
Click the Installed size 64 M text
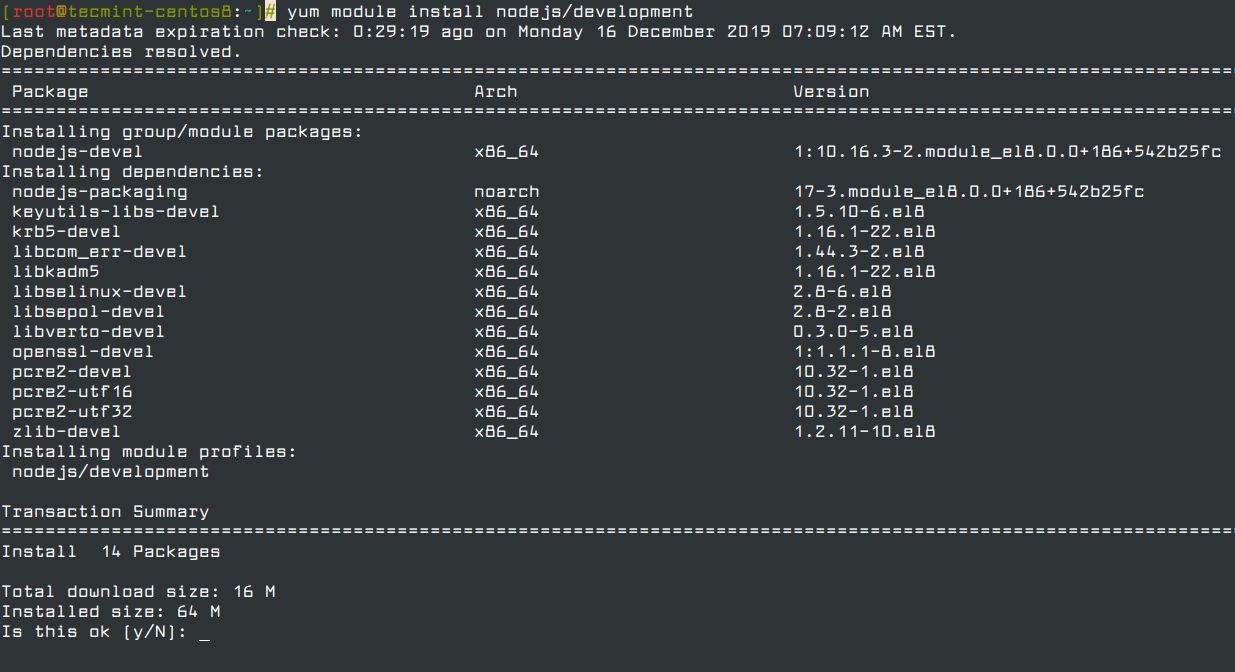point(111,612)
